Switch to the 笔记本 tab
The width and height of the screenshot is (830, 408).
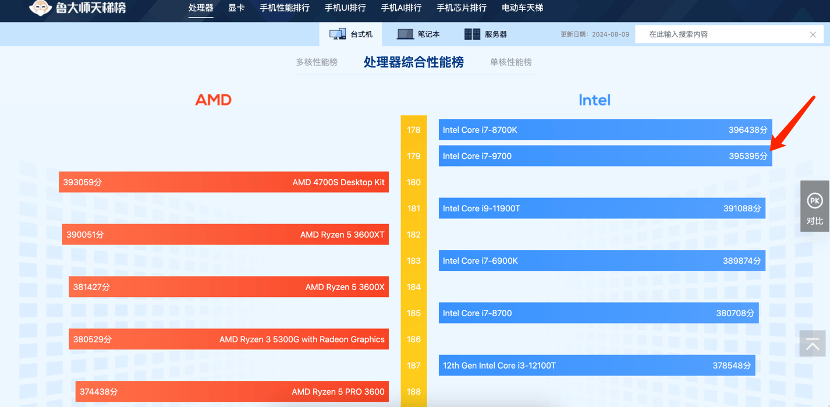418,34
